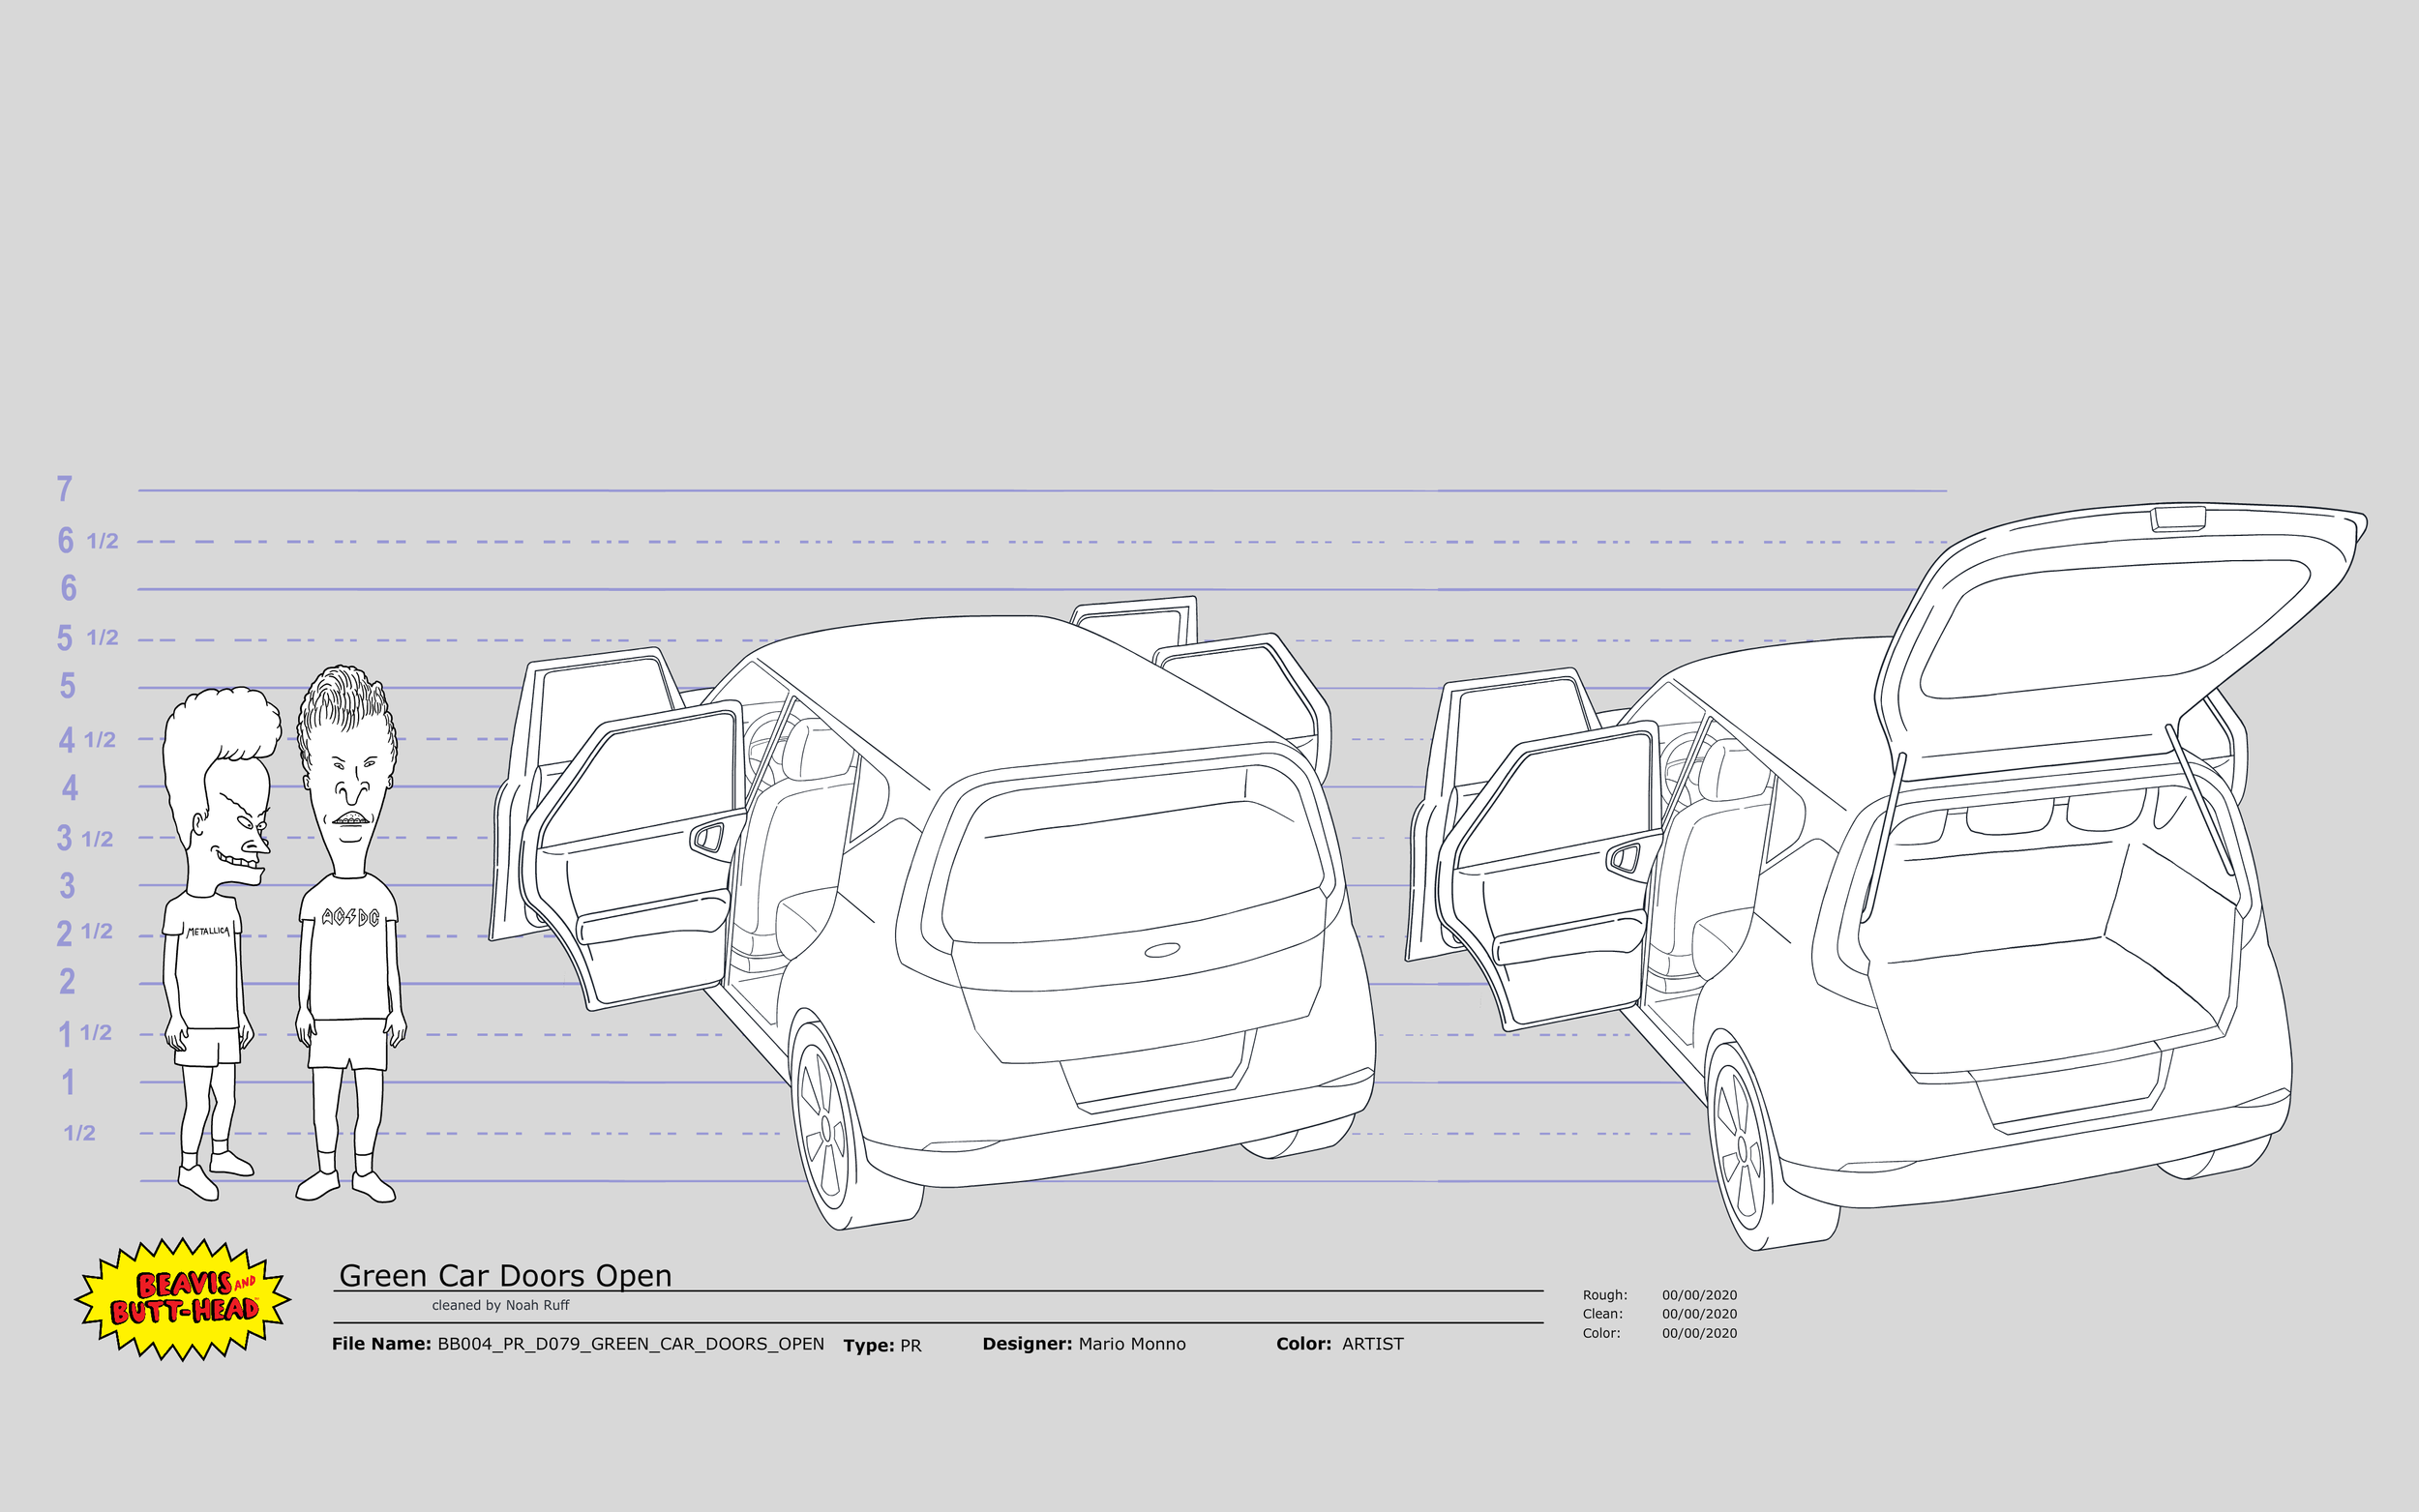Screen dimensions: 2419x1512
Task: Click the designer name Mario Monno
Action: tap(1131, 1344)
